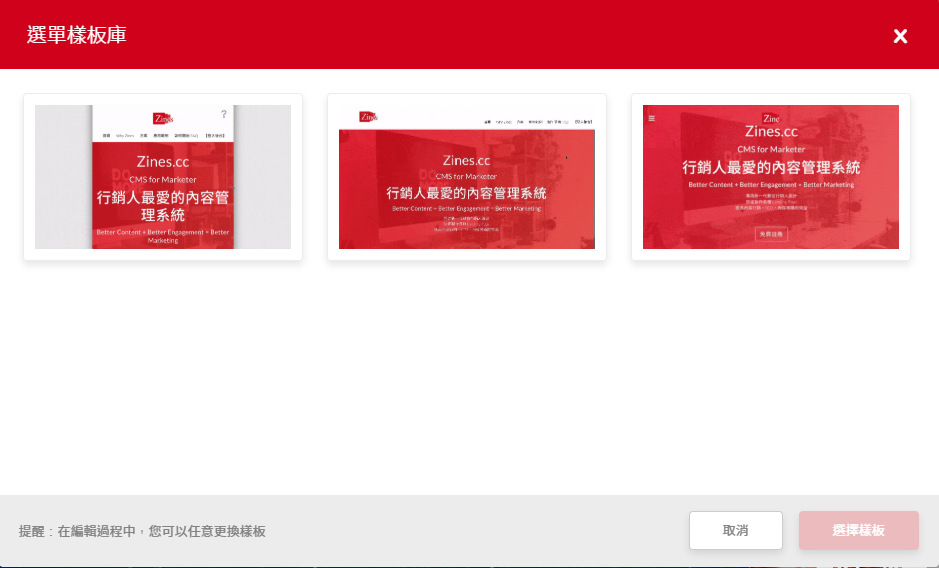Pick the third template with hamburger menu
Viewport: 939px width, 568px height.
(x=771, y=177)
